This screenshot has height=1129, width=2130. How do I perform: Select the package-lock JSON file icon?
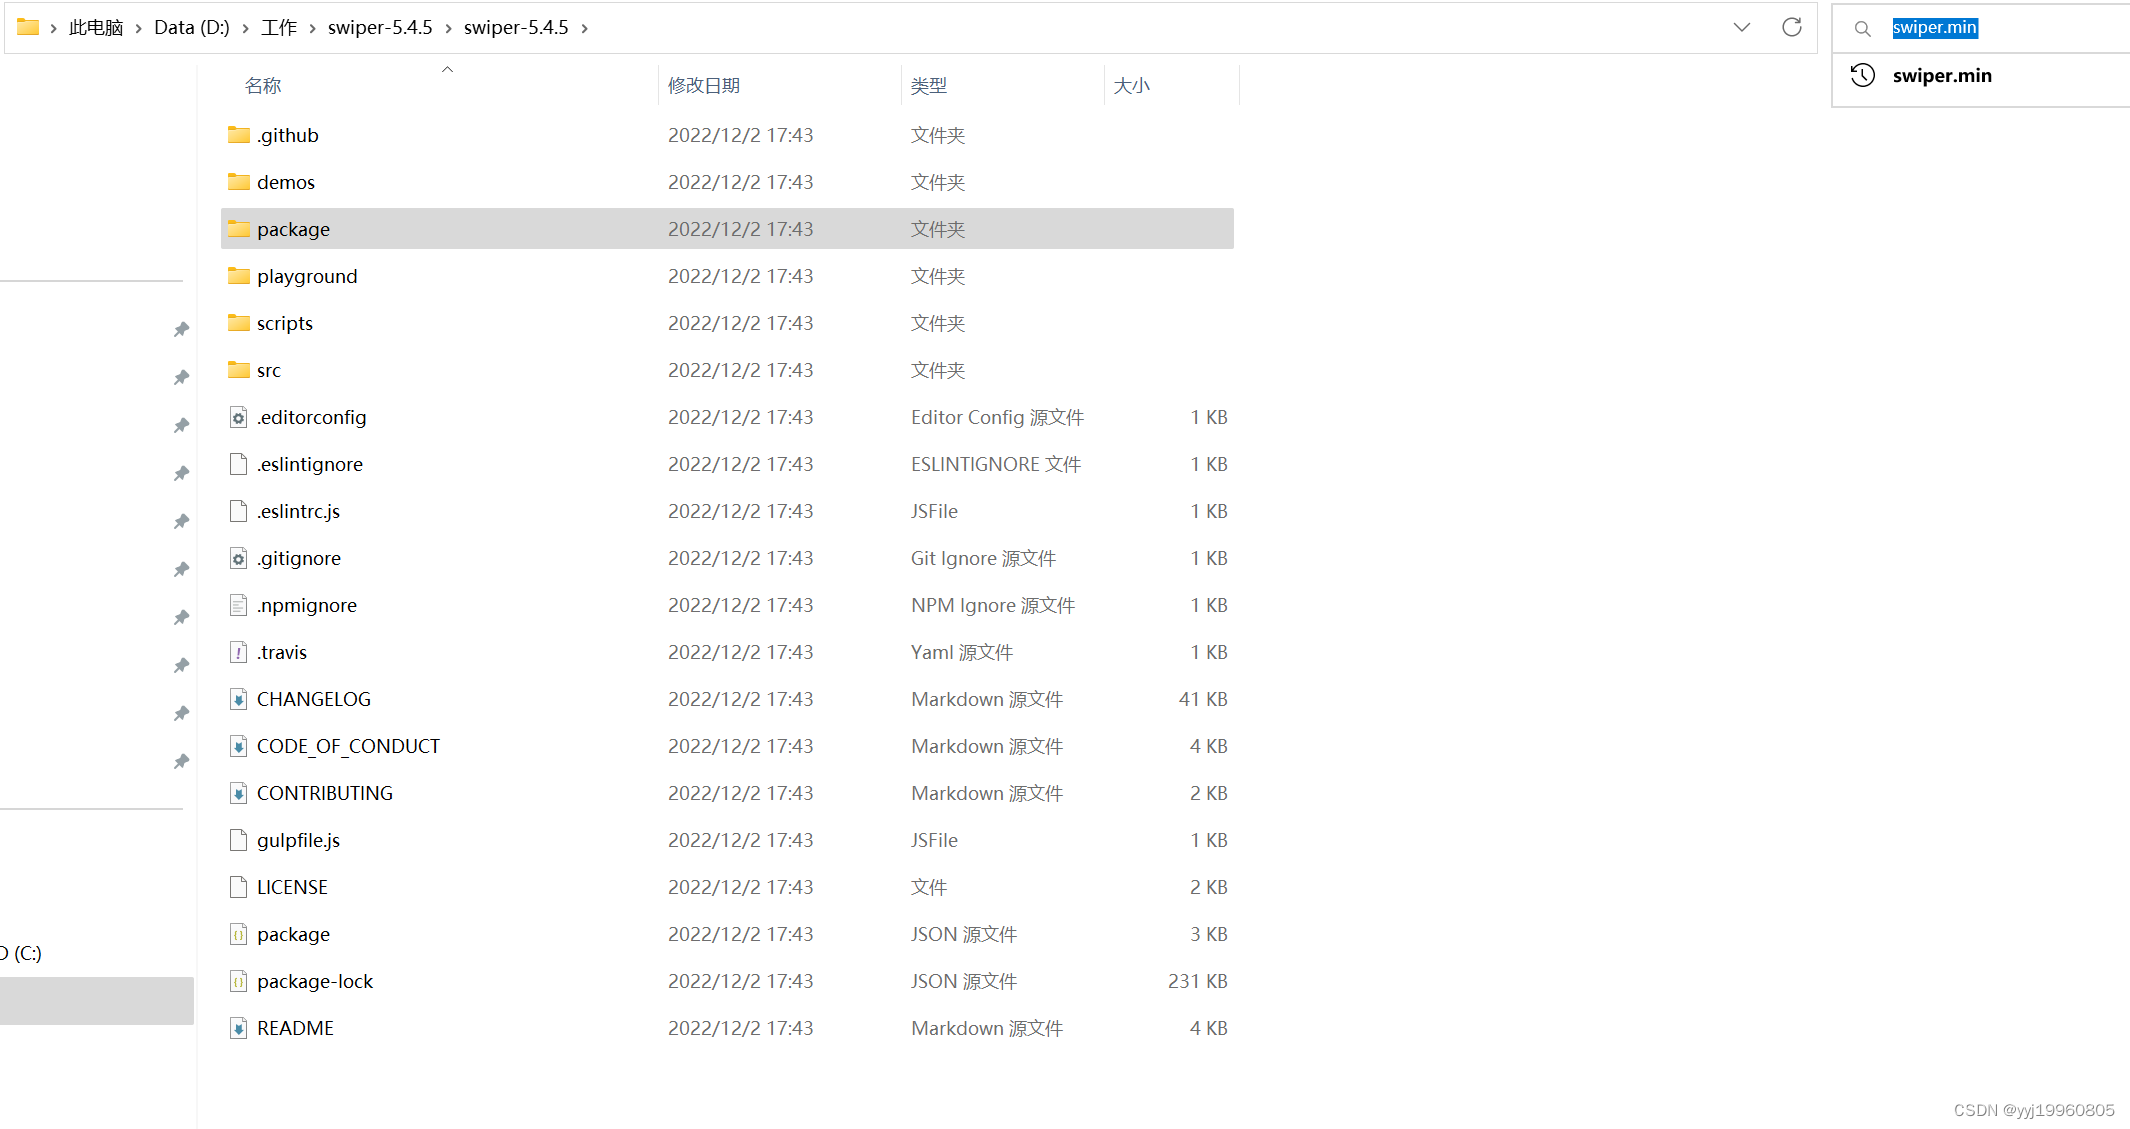coord(237,981)
